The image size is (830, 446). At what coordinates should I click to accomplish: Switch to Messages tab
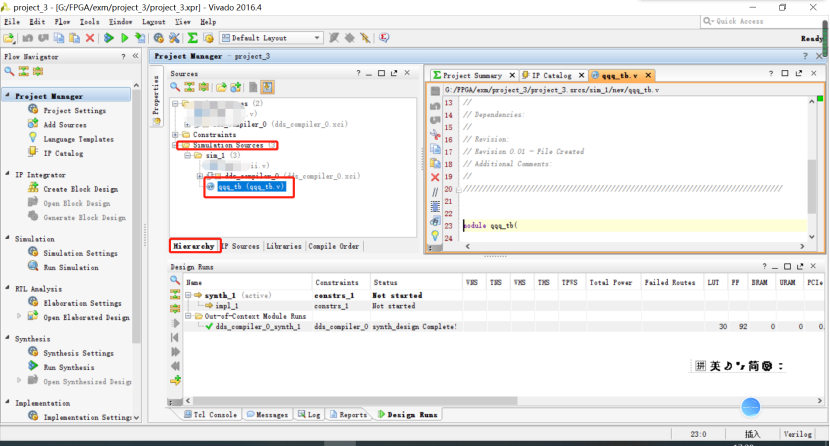pyautogui.click(x=267, y=415)
